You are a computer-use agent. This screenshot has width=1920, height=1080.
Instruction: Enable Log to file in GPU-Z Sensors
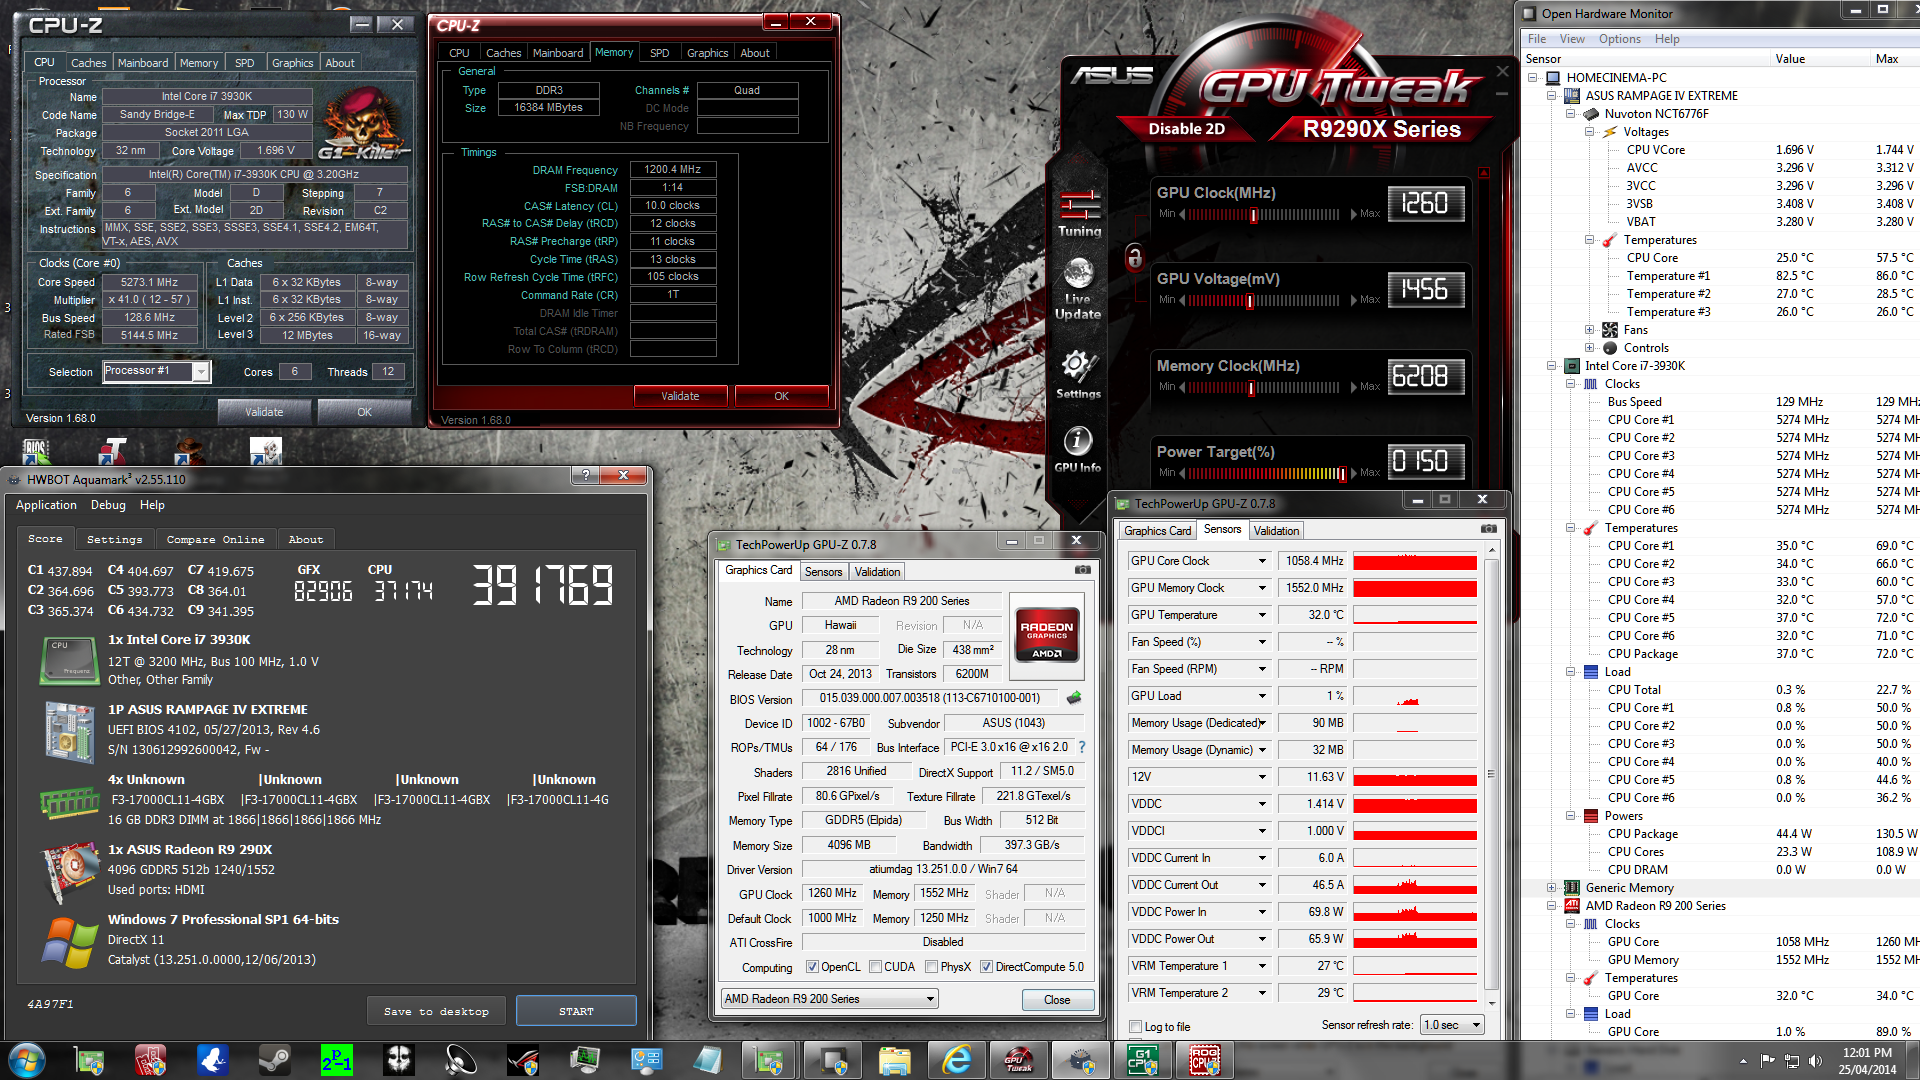[1135, 1027]
